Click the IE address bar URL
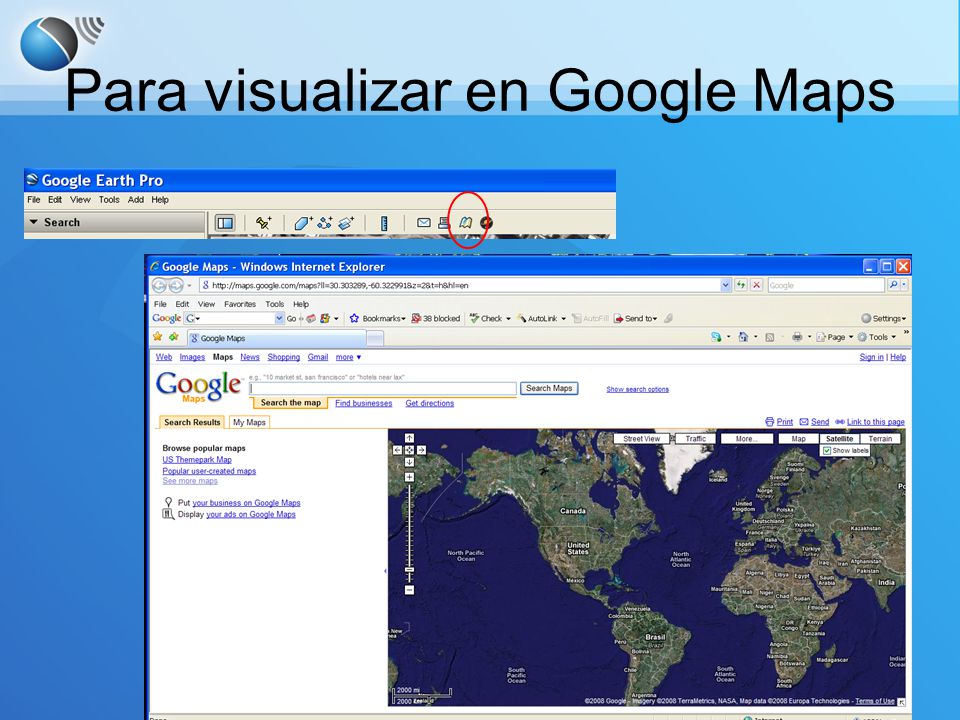Screen dimensions: 960x720 point(340,285)
